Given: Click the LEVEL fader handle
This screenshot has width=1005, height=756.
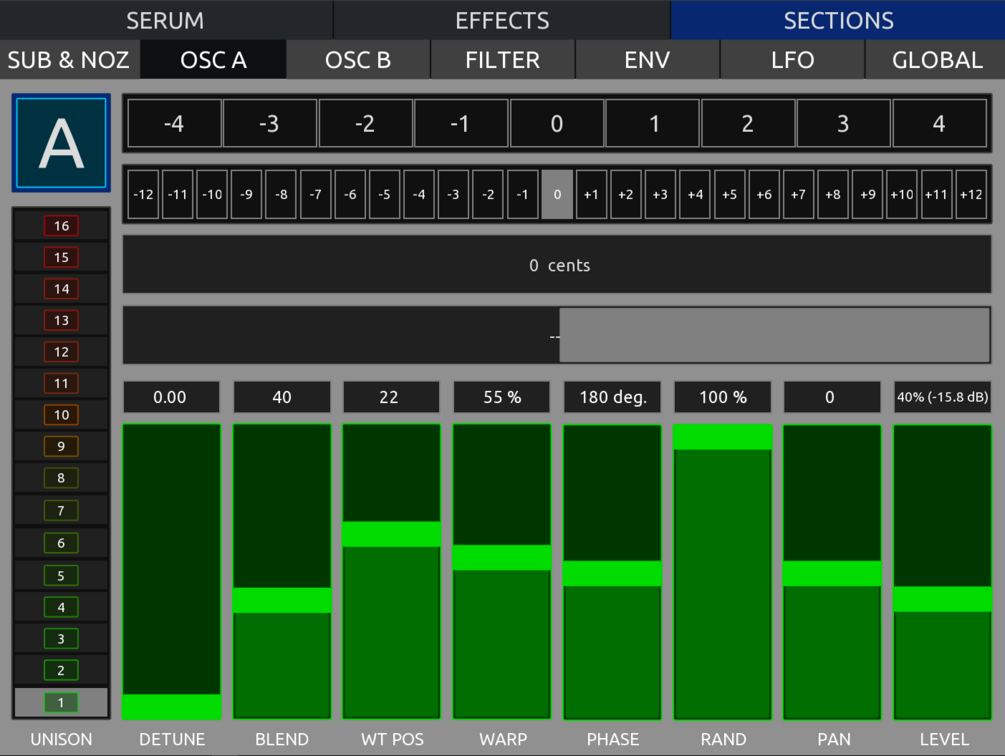Looking at the screenshot, I should (943, 599).
